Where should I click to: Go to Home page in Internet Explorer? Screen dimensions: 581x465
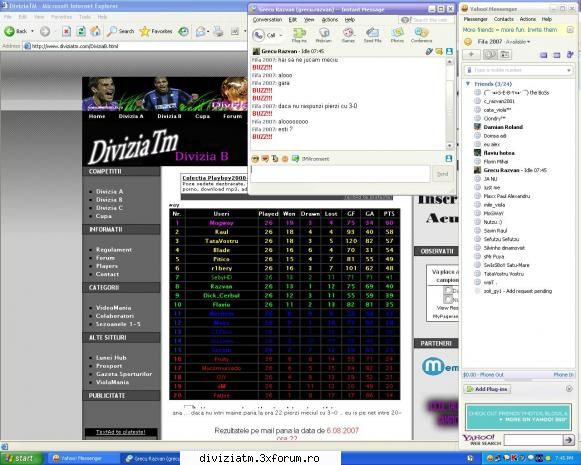tap(95, 31)
